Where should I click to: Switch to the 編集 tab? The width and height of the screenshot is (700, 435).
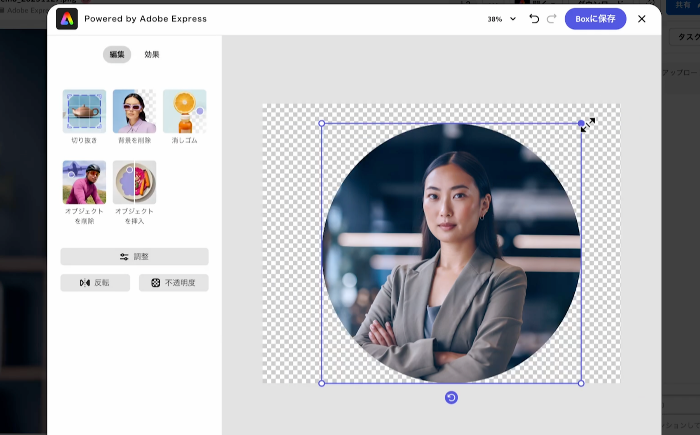pos(116,54)
